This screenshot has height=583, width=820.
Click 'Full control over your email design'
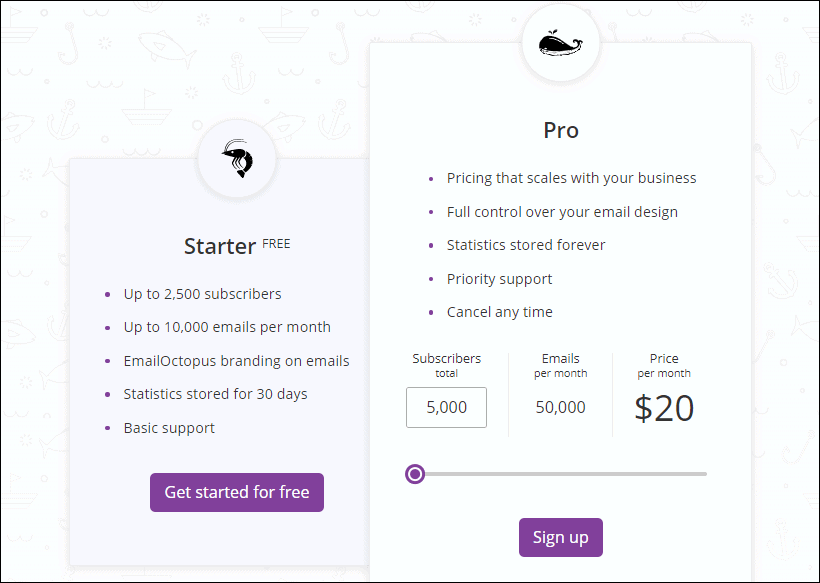coord(562,212)
